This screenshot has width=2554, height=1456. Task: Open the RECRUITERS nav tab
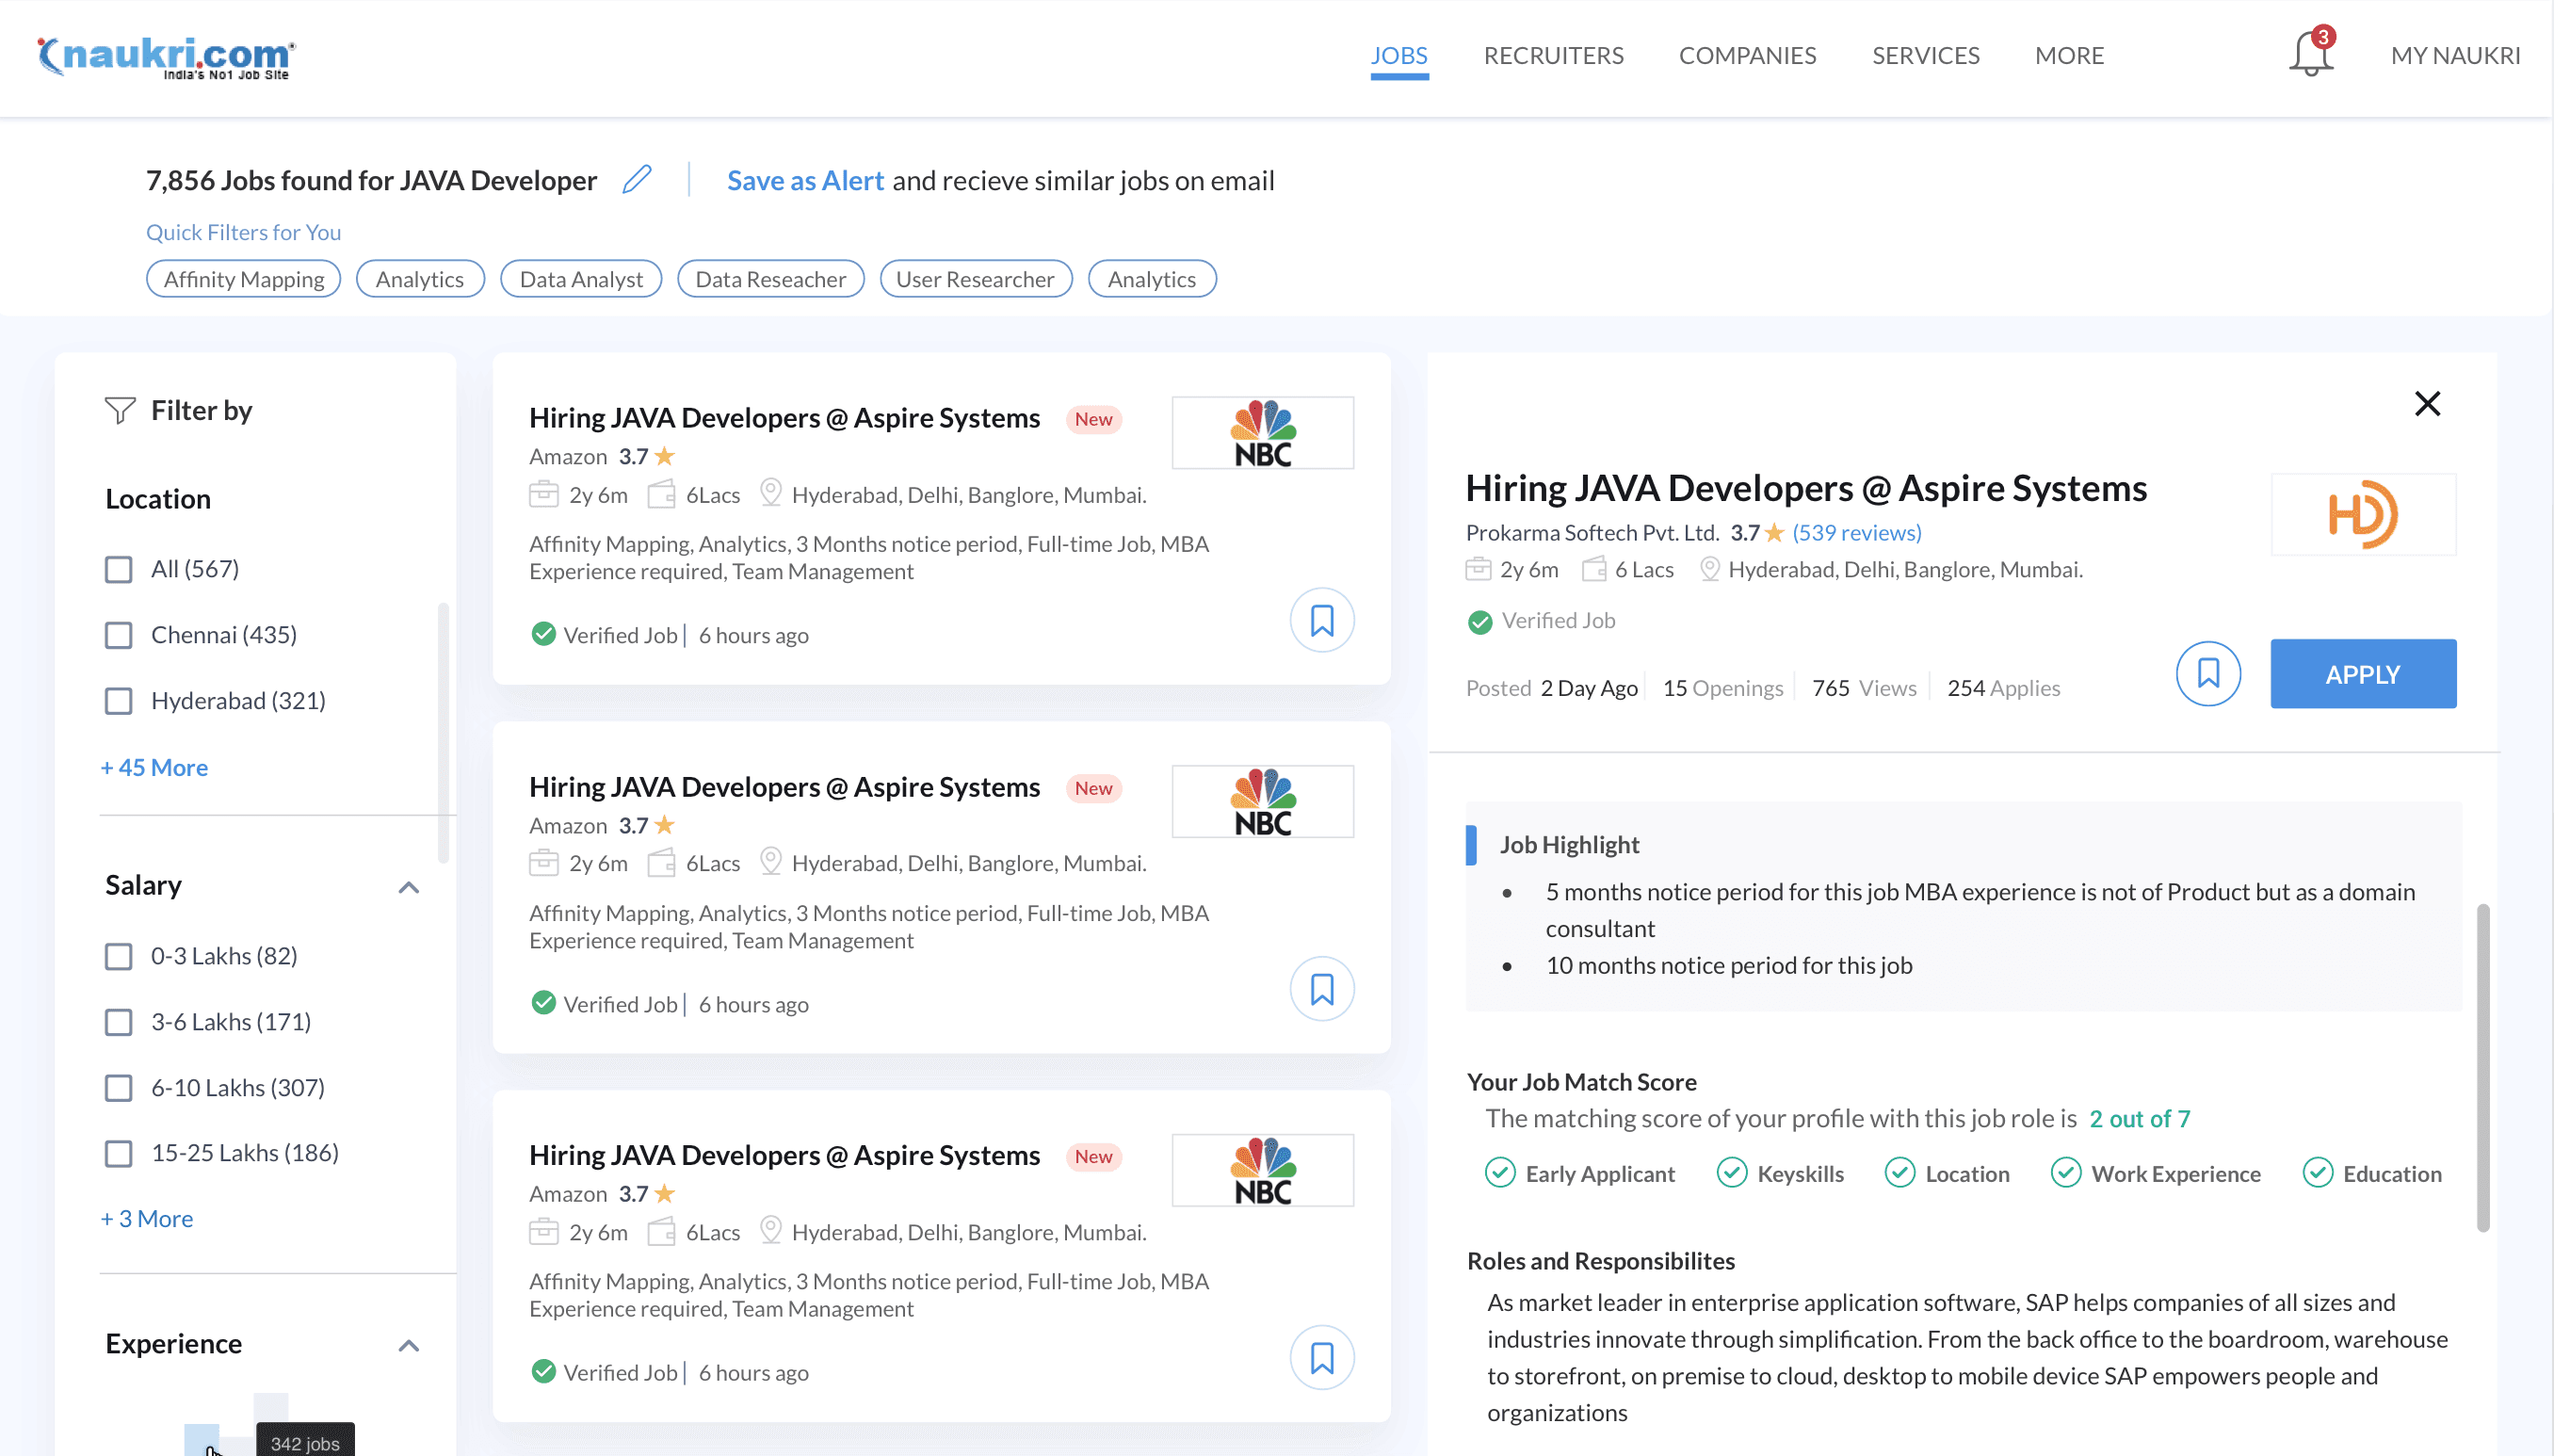1553,55
